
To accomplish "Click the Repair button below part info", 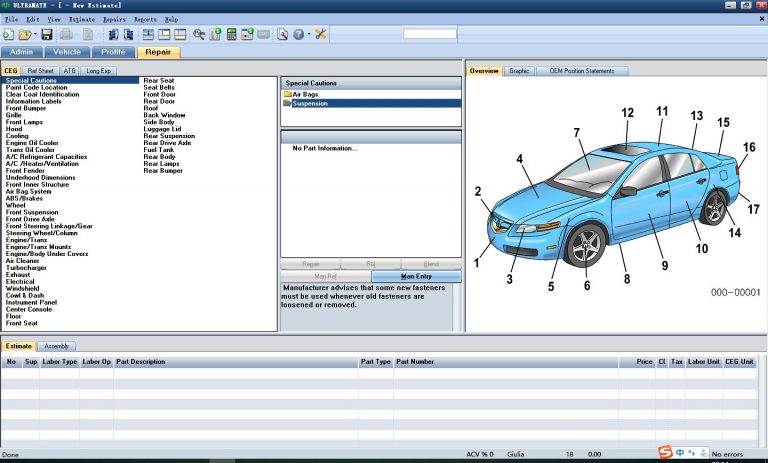I will click(311, 264).
